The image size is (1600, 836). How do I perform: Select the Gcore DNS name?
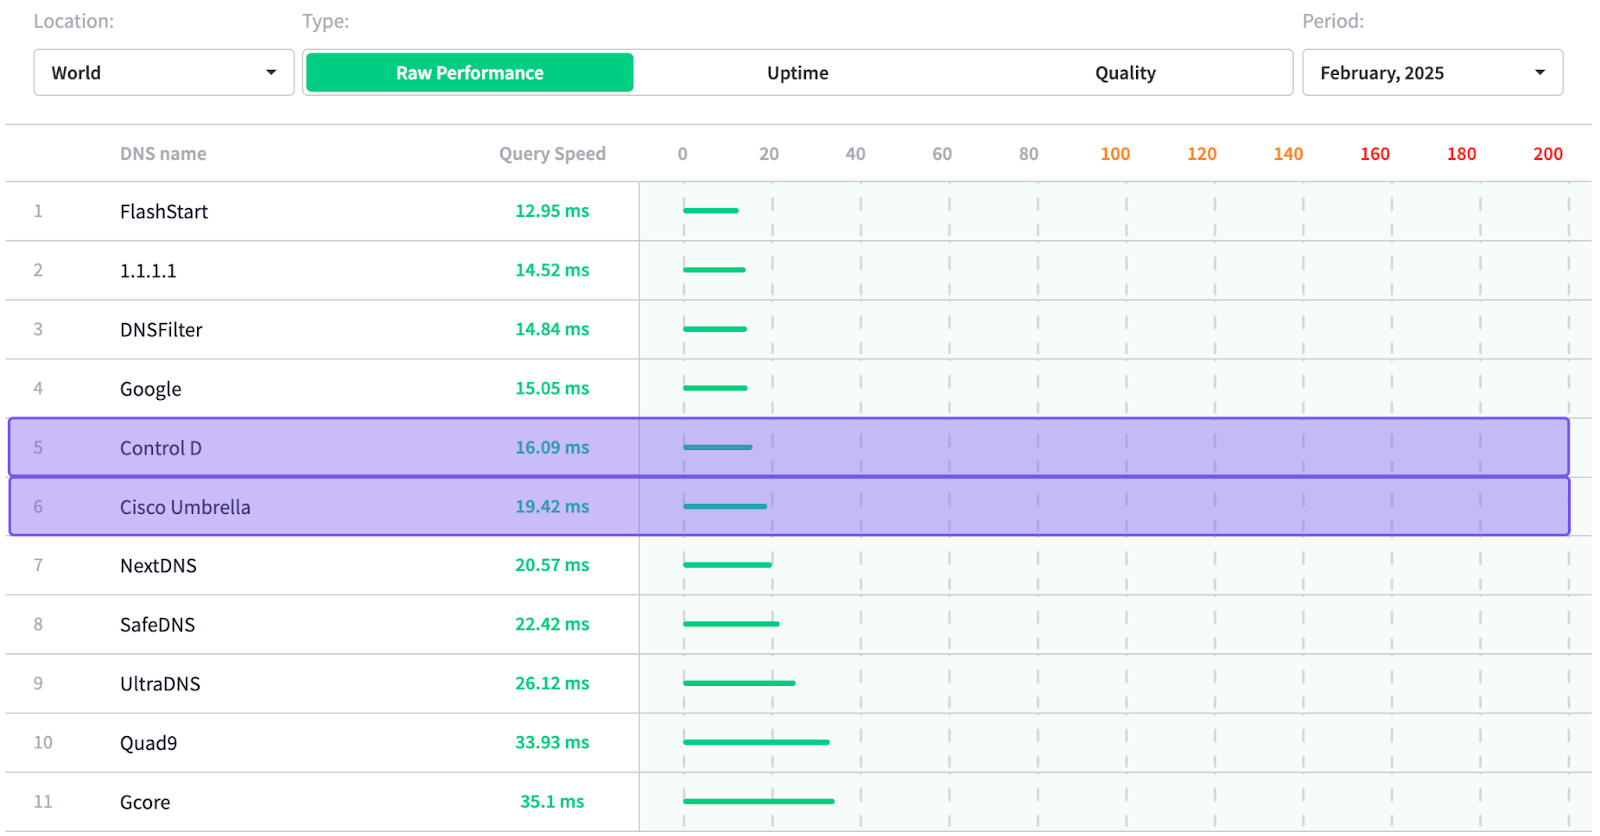pyautogui.click(x=145, y=802)
